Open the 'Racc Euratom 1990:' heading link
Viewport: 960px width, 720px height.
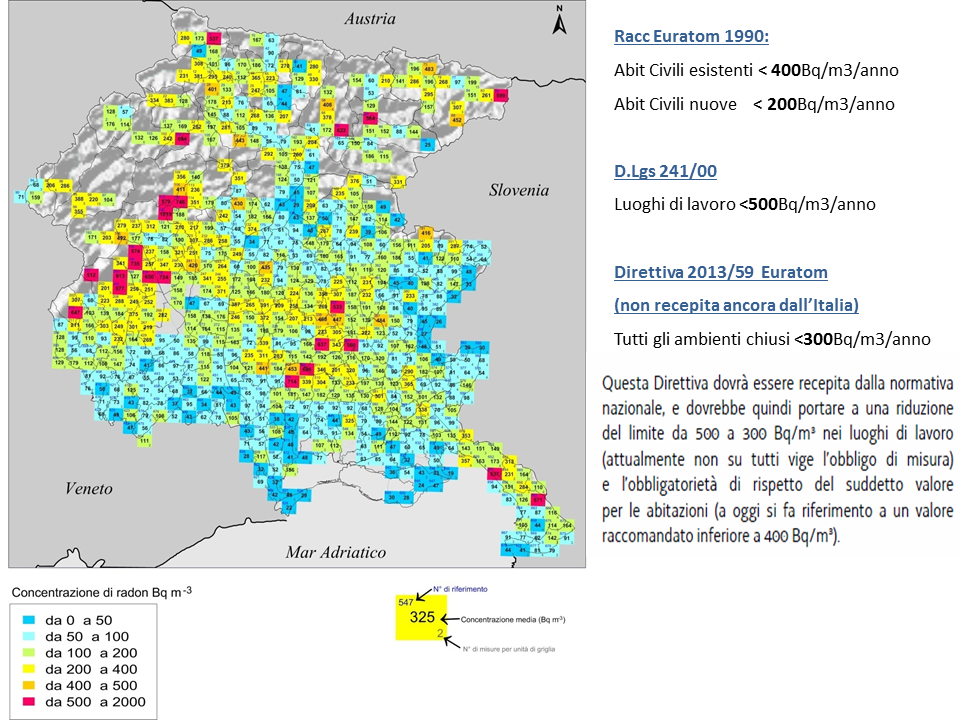tap(691, 37)
